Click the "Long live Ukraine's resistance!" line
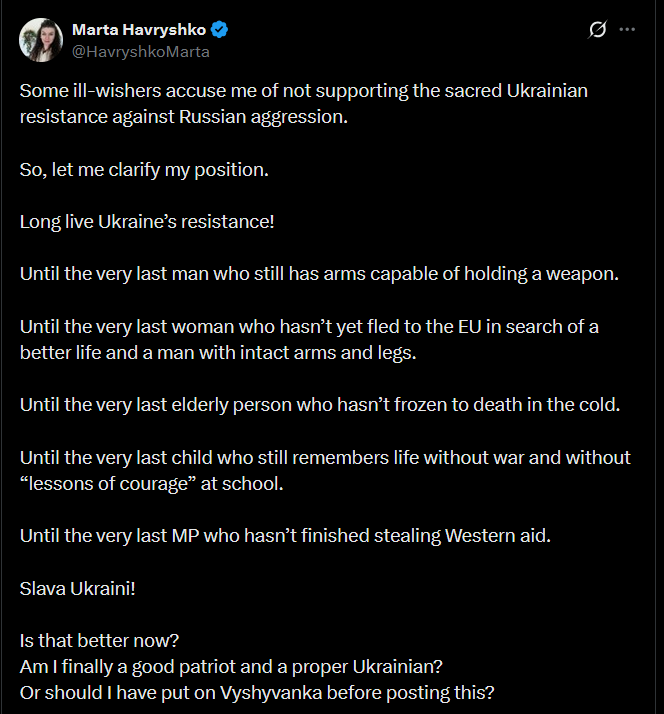Image resolution: width=664 pixels, height=714 pixels. (x=147, y=221)
